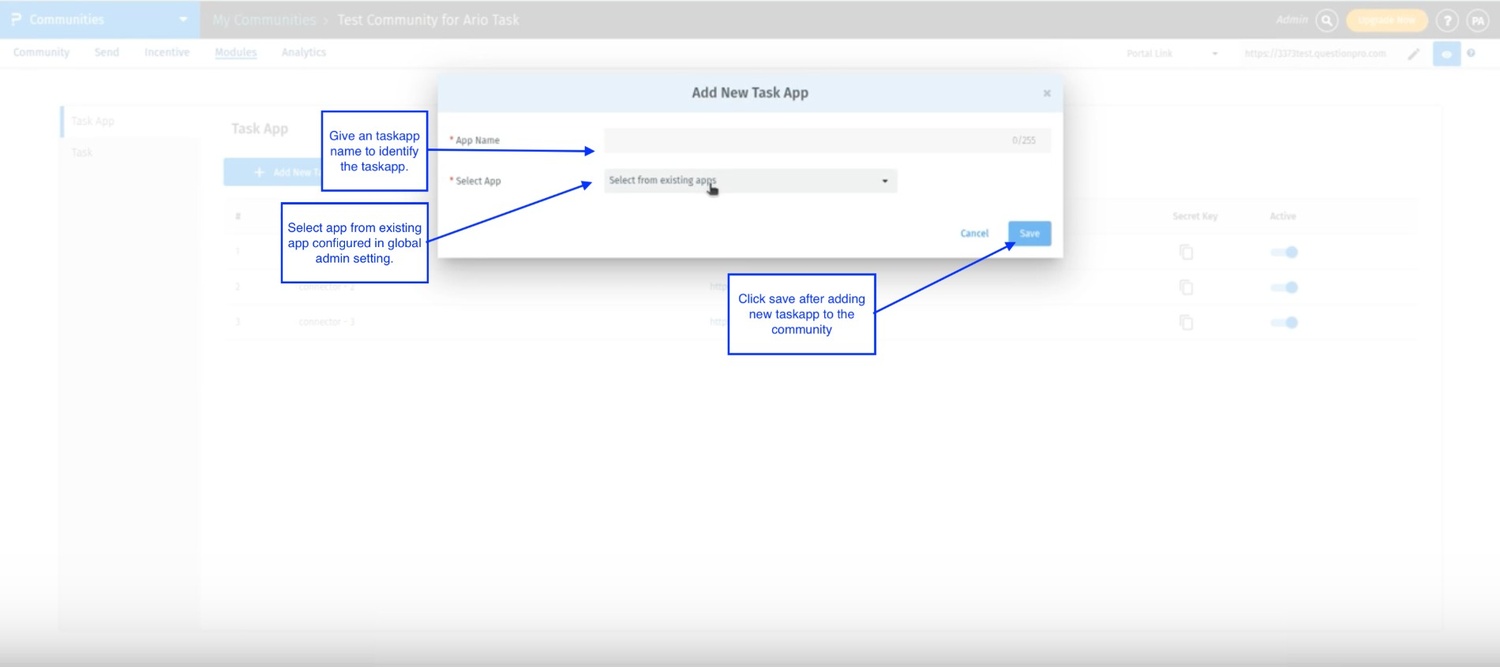Open the Select from existing apps dropdown
This screenshot has width=1500, height=667.
[750, 181]
